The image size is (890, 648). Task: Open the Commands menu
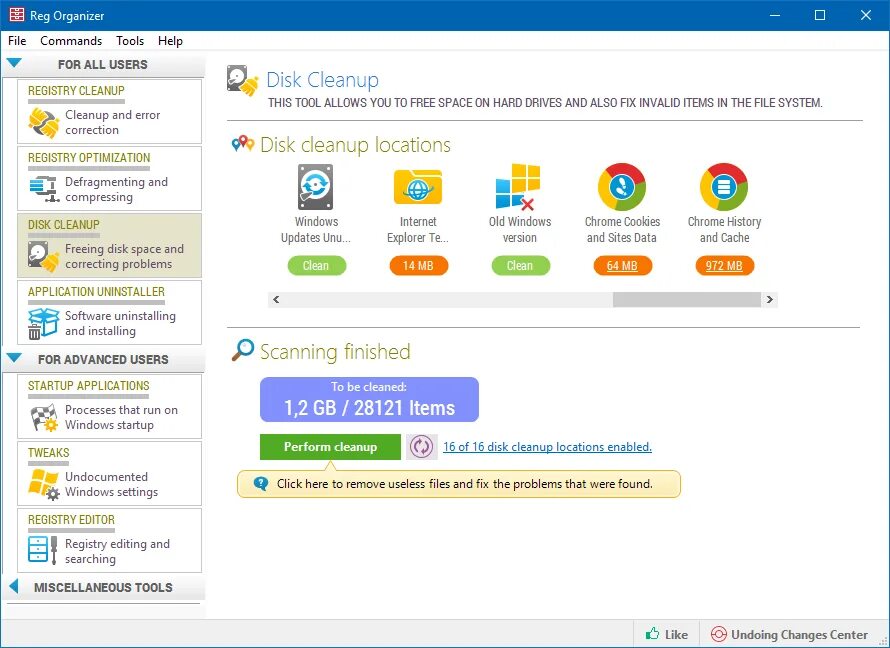pos(70,41)
